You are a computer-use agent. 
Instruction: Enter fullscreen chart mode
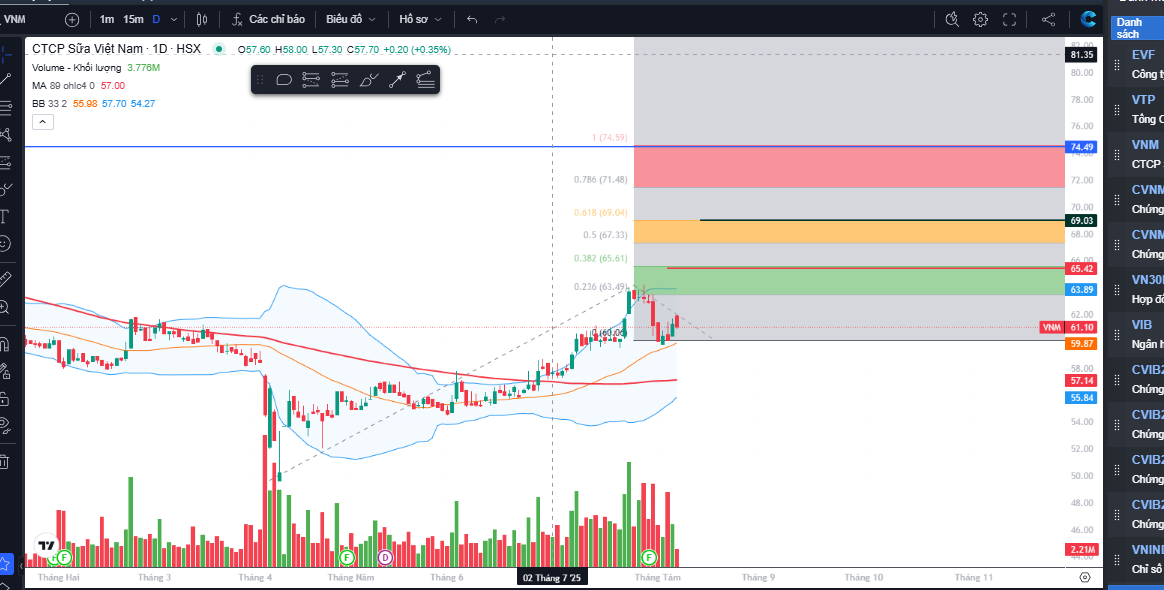(x=1009, y=19)
